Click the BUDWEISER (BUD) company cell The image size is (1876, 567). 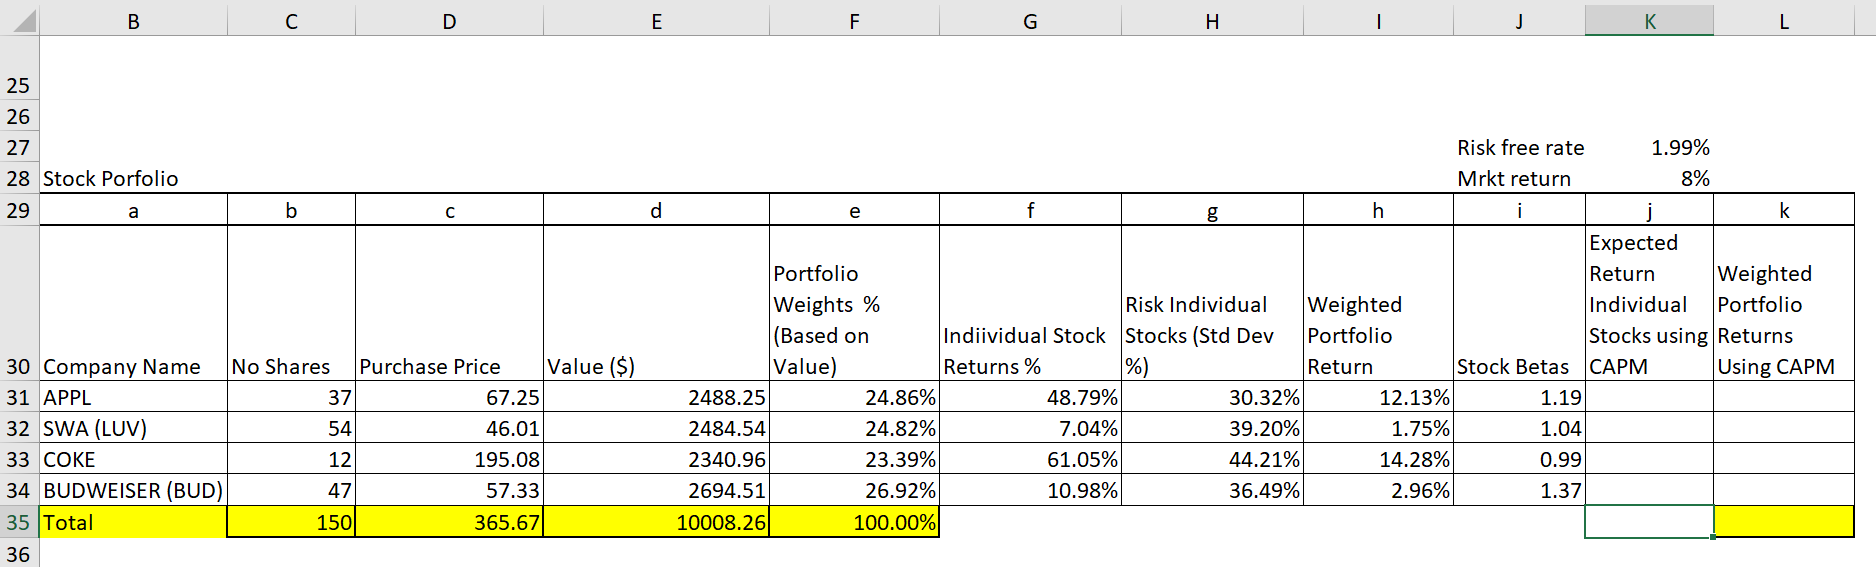pyautogui.click(x=134, y=490)
